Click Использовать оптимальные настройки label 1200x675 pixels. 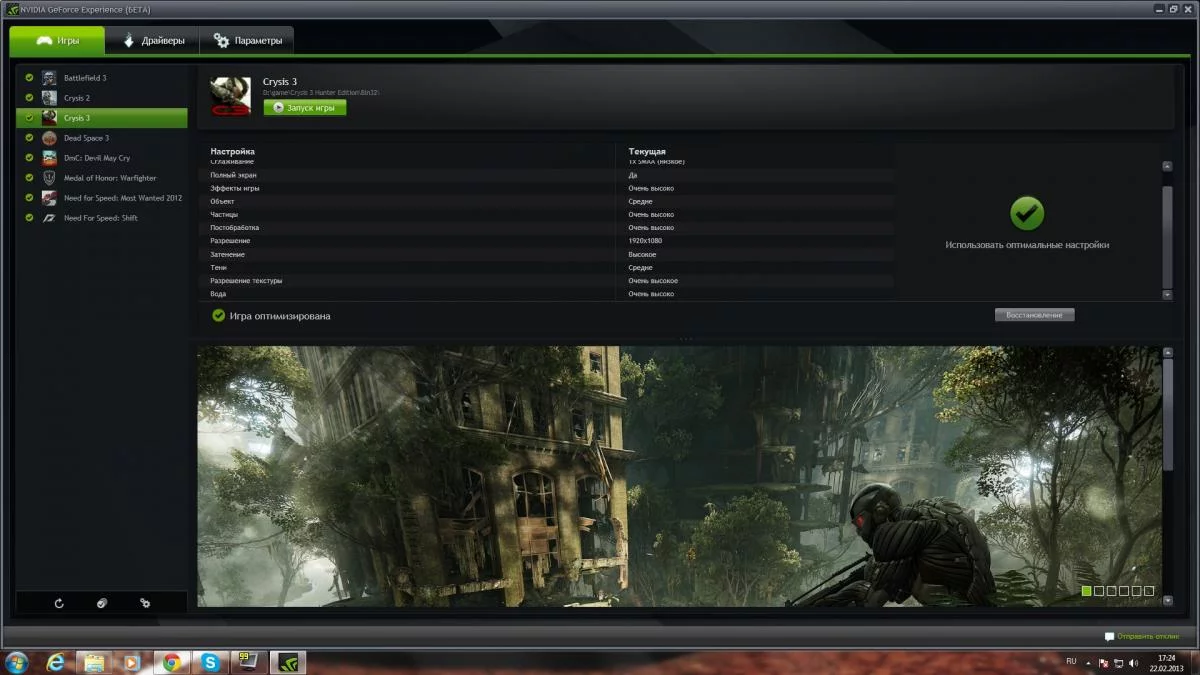click(1027, 245)
